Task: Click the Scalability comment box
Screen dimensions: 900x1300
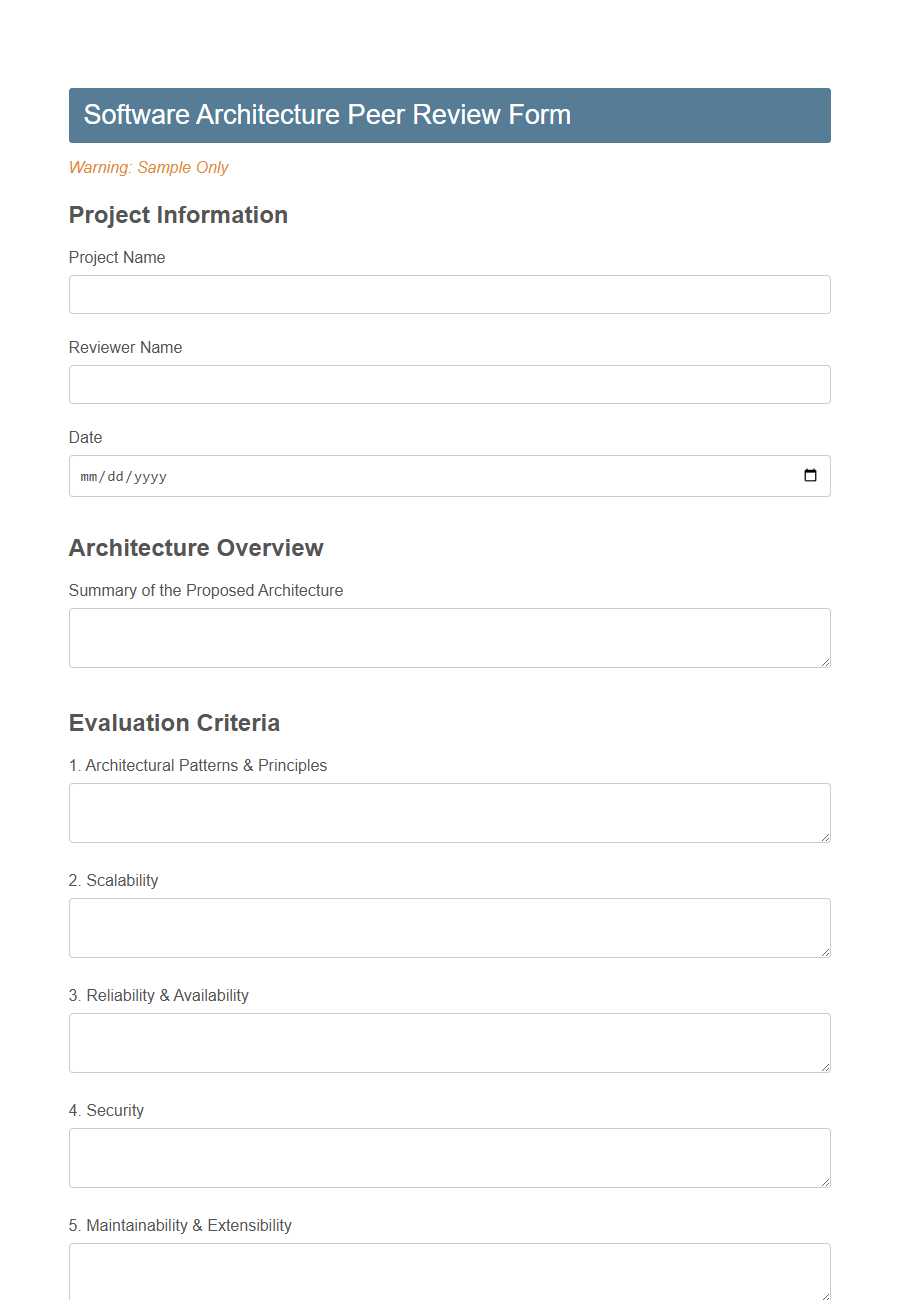Action: pos(449,927)
